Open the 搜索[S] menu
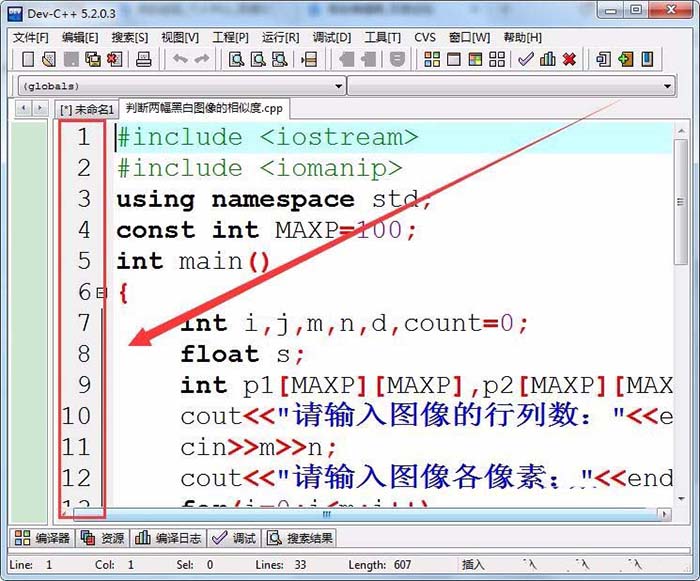Viewport: 700px width, 581px height. [x=129, y=38]
